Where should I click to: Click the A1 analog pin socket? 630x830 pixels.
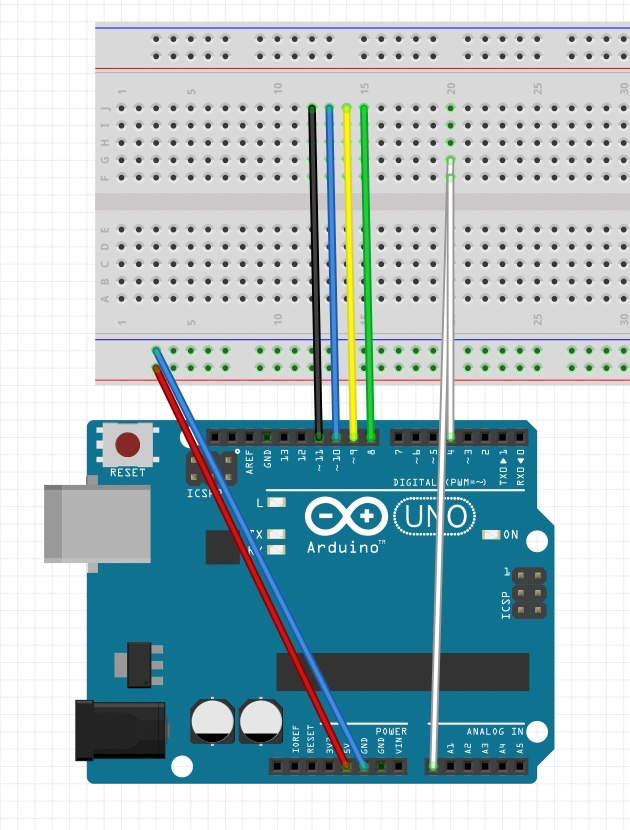click(451, 766)
